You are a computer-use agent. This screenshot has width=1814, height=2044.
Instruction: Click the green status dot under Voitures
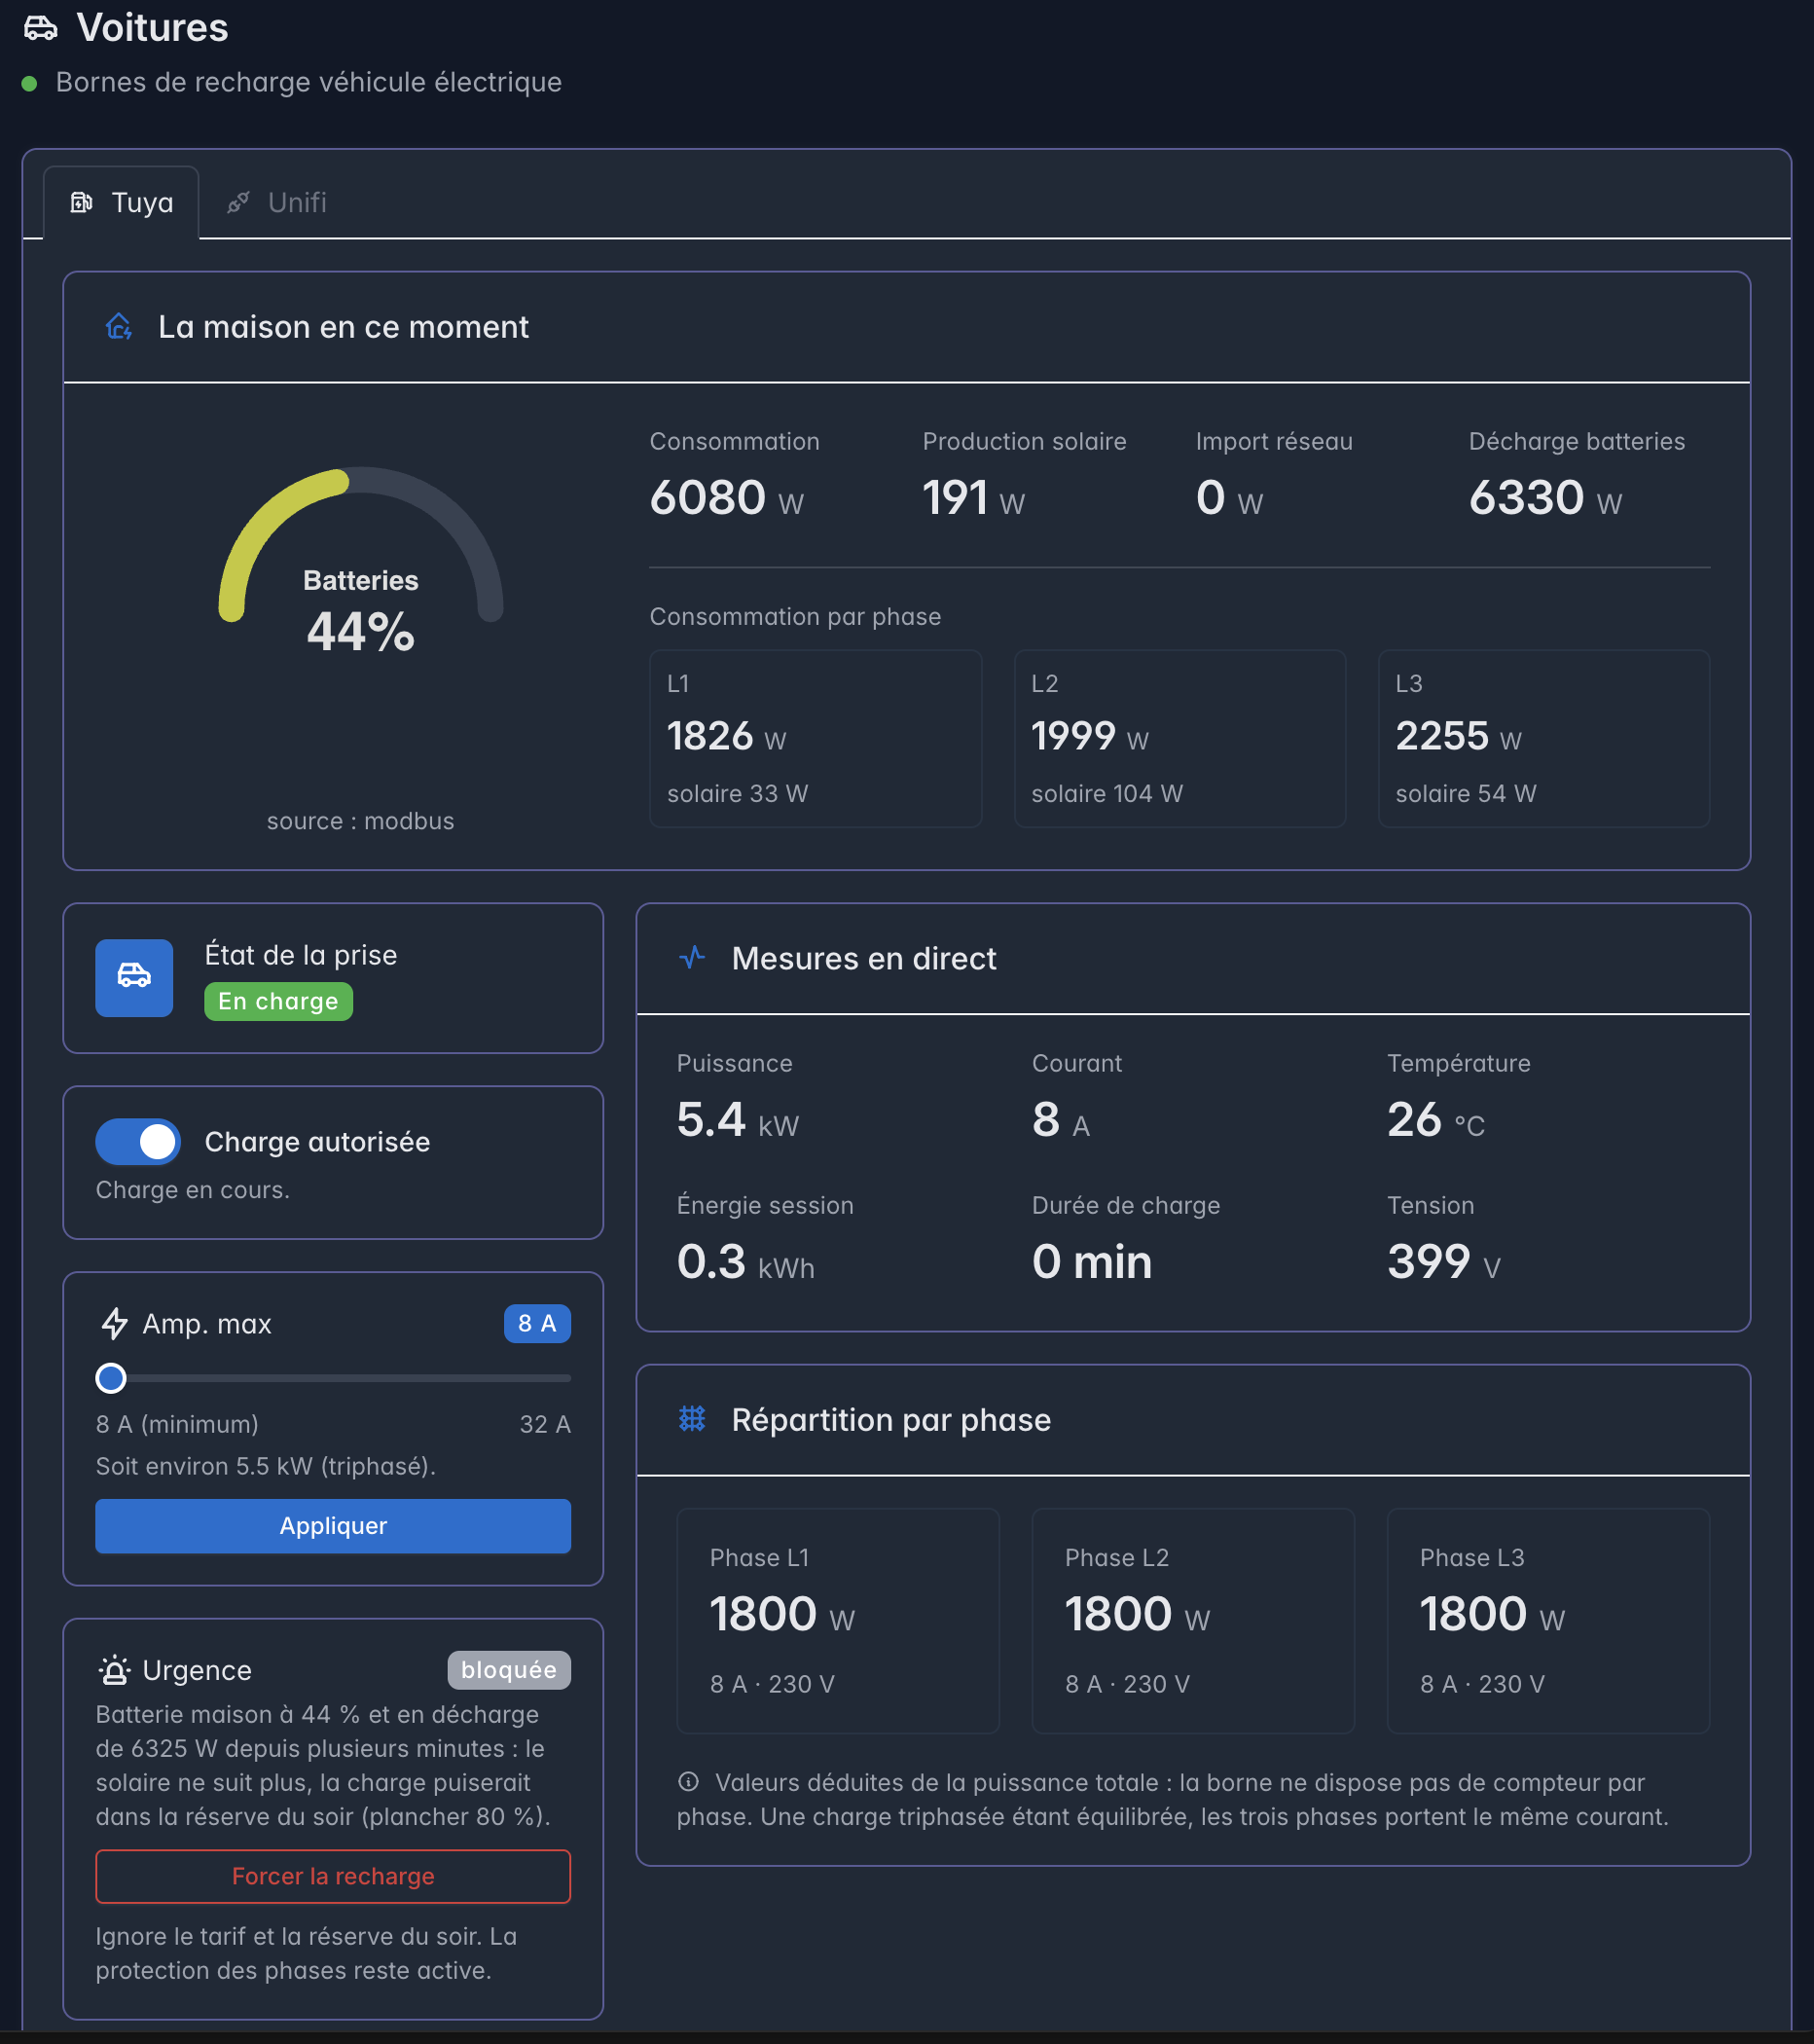click(29, 83)
